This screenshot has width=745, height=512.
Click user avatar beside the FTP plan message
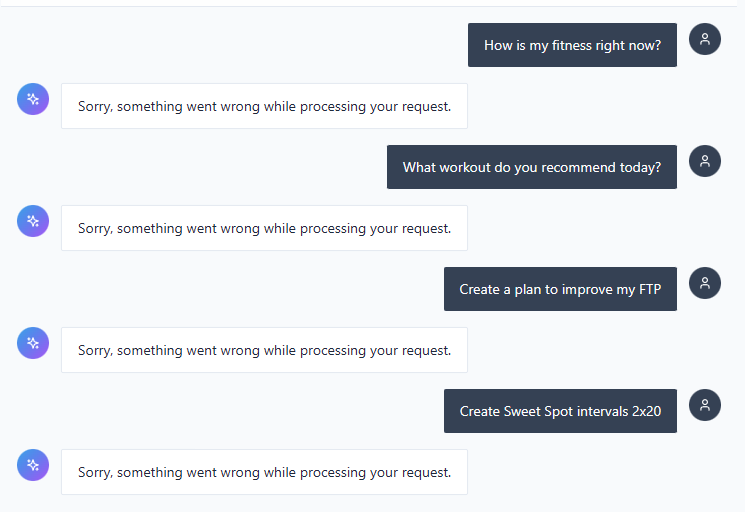(x=705, y=283)
